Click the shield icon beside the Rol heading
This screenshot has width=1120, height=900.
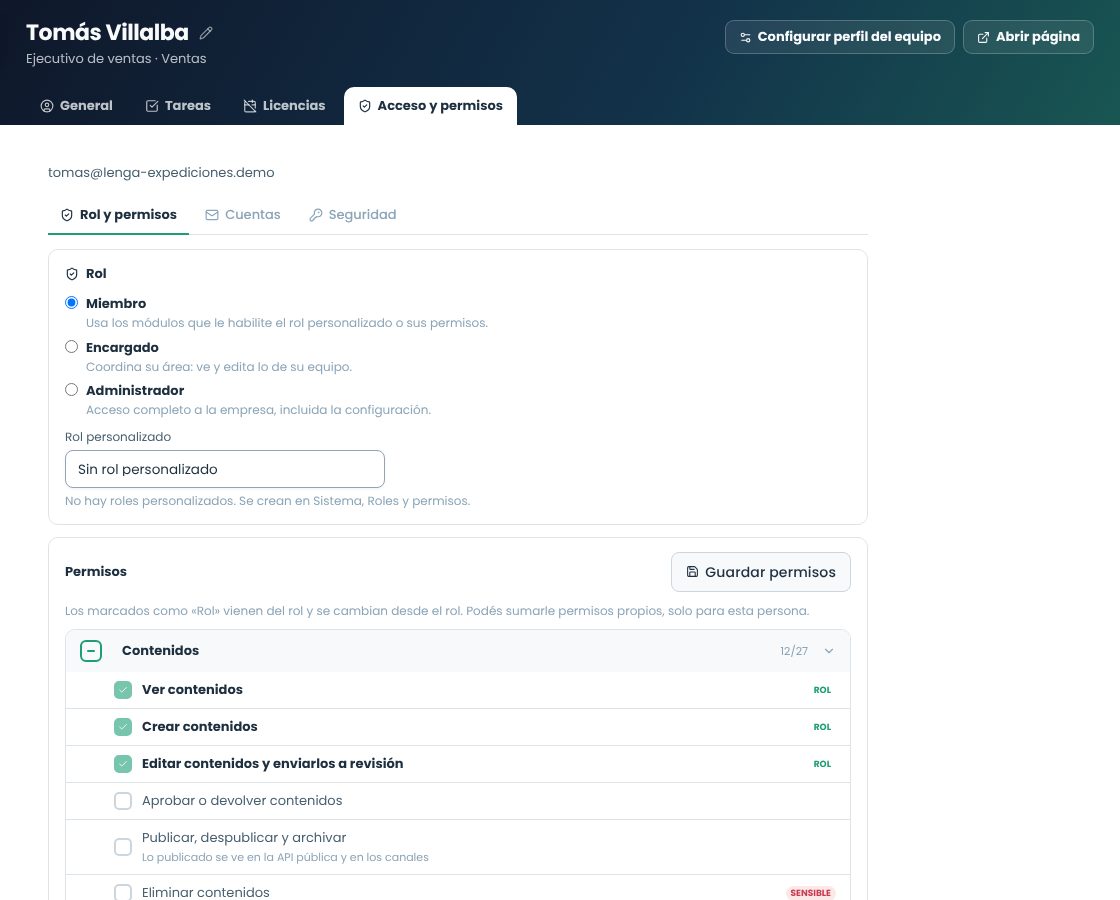(x=71, y=274)
